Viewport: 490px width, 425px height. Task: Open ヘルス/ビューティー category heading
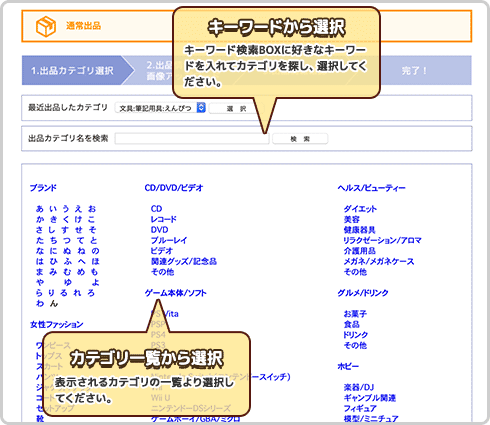coord(371,188)
